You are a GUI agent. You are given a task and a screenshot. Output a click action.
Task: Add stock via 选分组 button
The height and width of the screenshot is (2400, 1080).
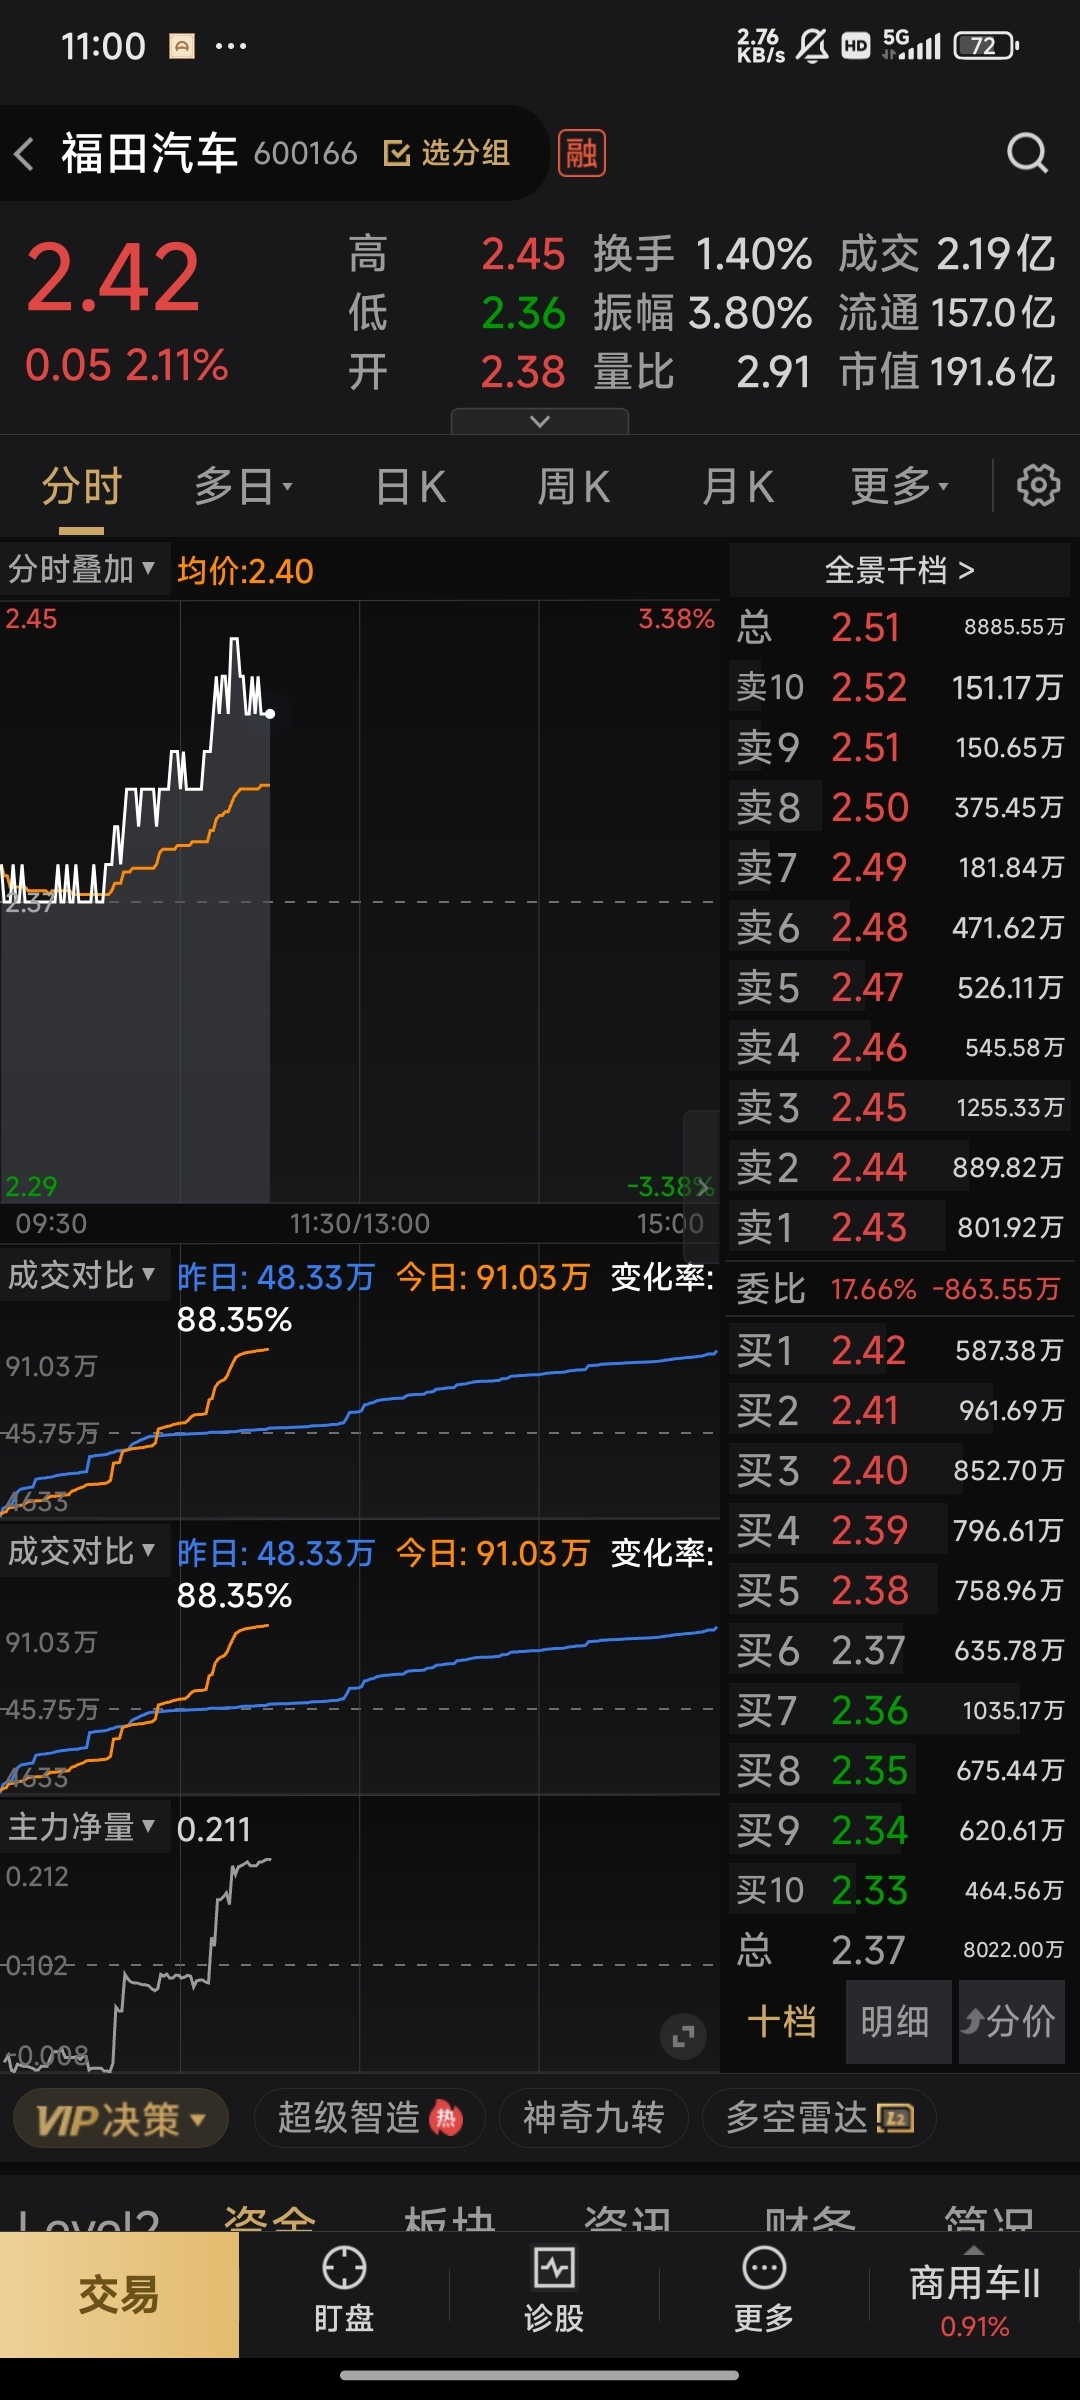click(x=447, y=153)
